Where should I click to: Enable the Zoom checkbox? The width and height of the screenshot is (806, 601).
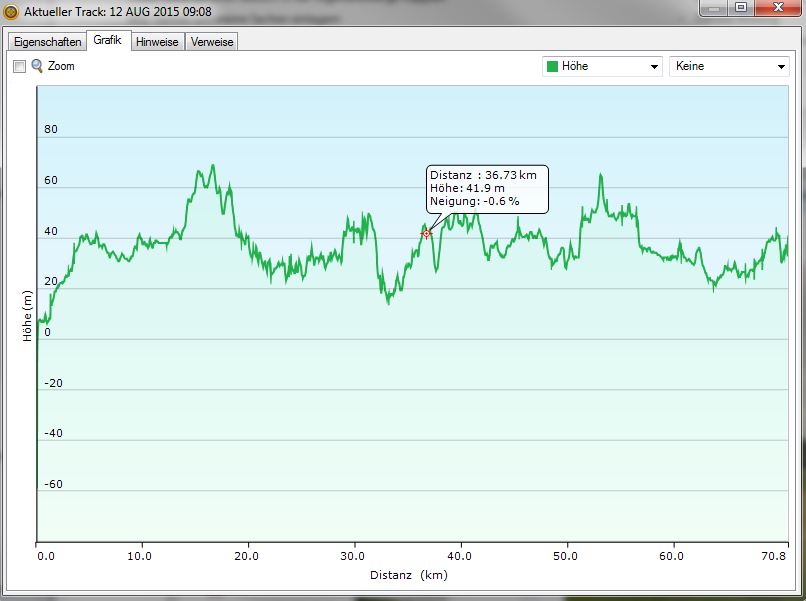[x=19, y=66]
